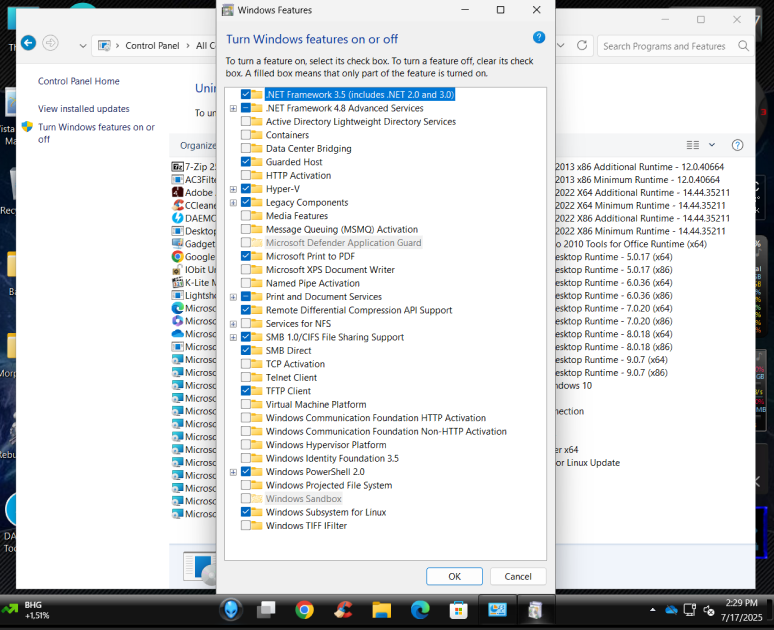Open clock and date on taskbar
Viewport: 774px width, 630px height.
point(741,610)
